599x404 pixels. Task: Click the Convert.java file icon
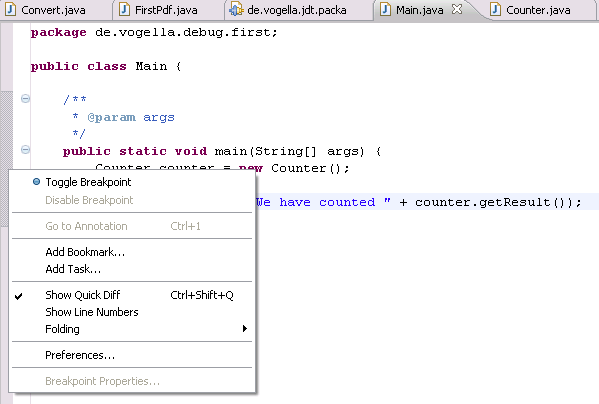point(10,10)
